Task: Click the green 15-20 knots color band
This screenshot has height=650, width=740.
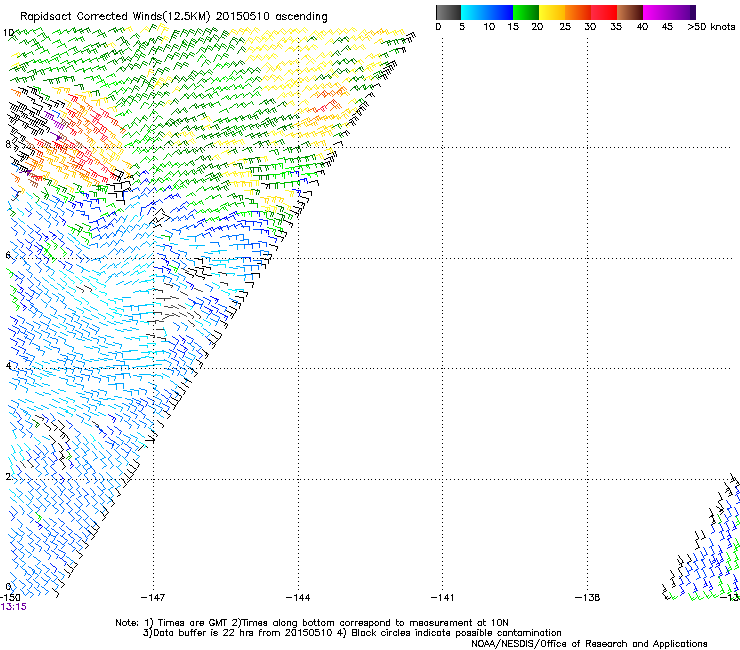Action: point(526,12)
